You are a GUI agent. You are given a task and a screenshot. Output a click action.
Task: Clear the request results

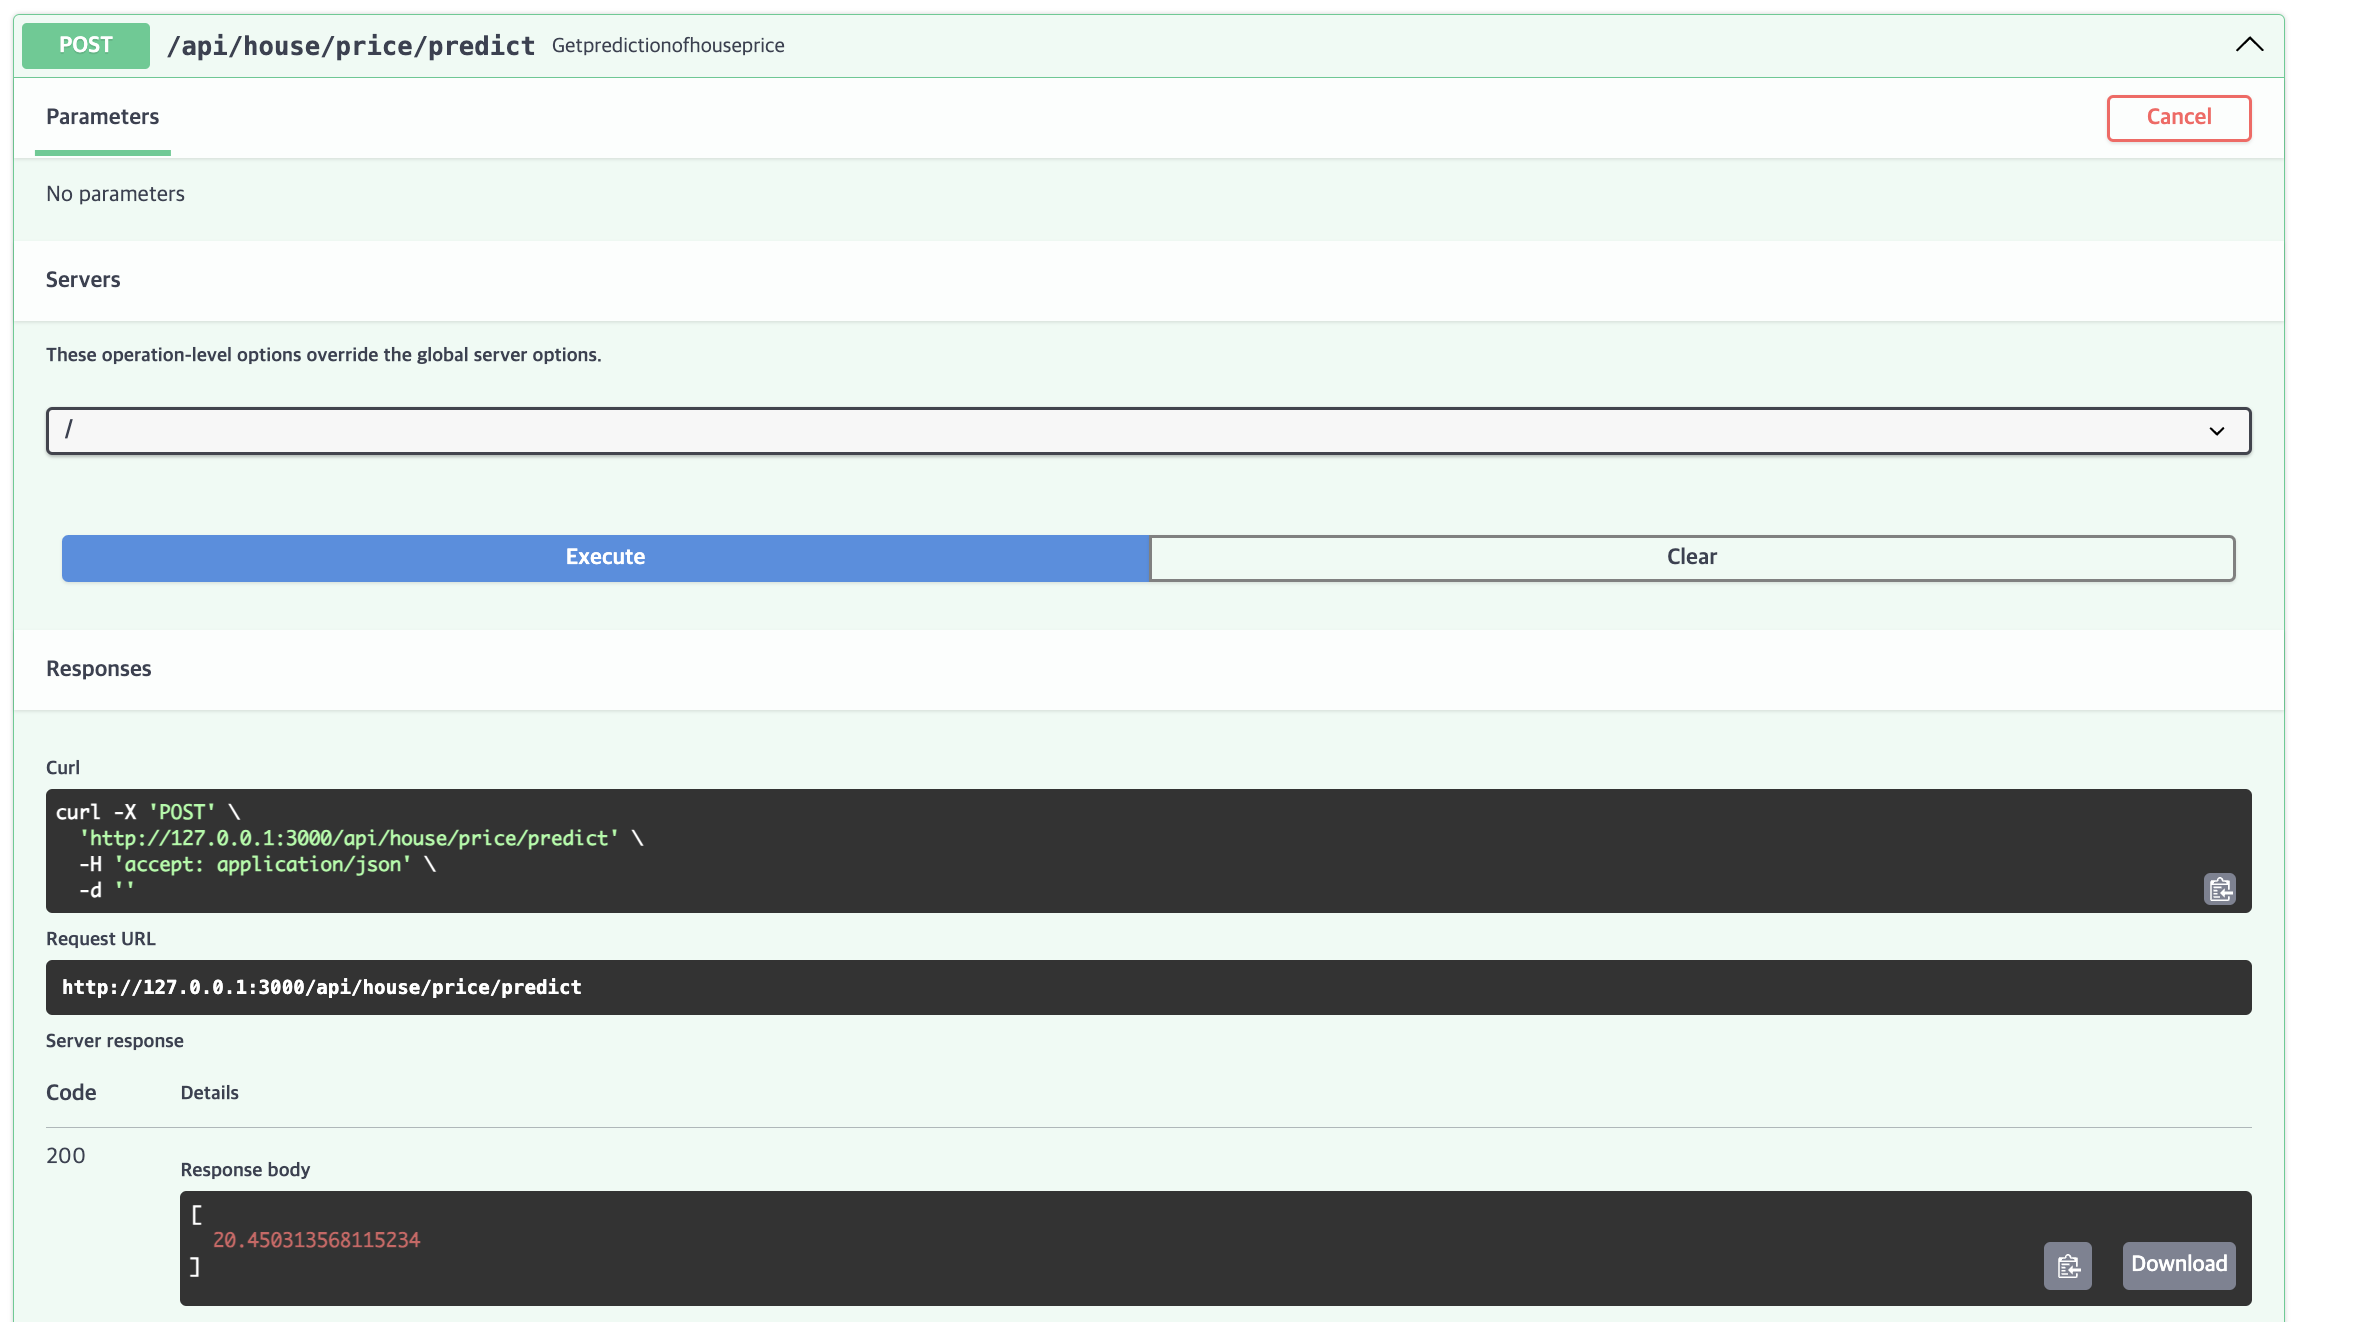(1691, 558)
